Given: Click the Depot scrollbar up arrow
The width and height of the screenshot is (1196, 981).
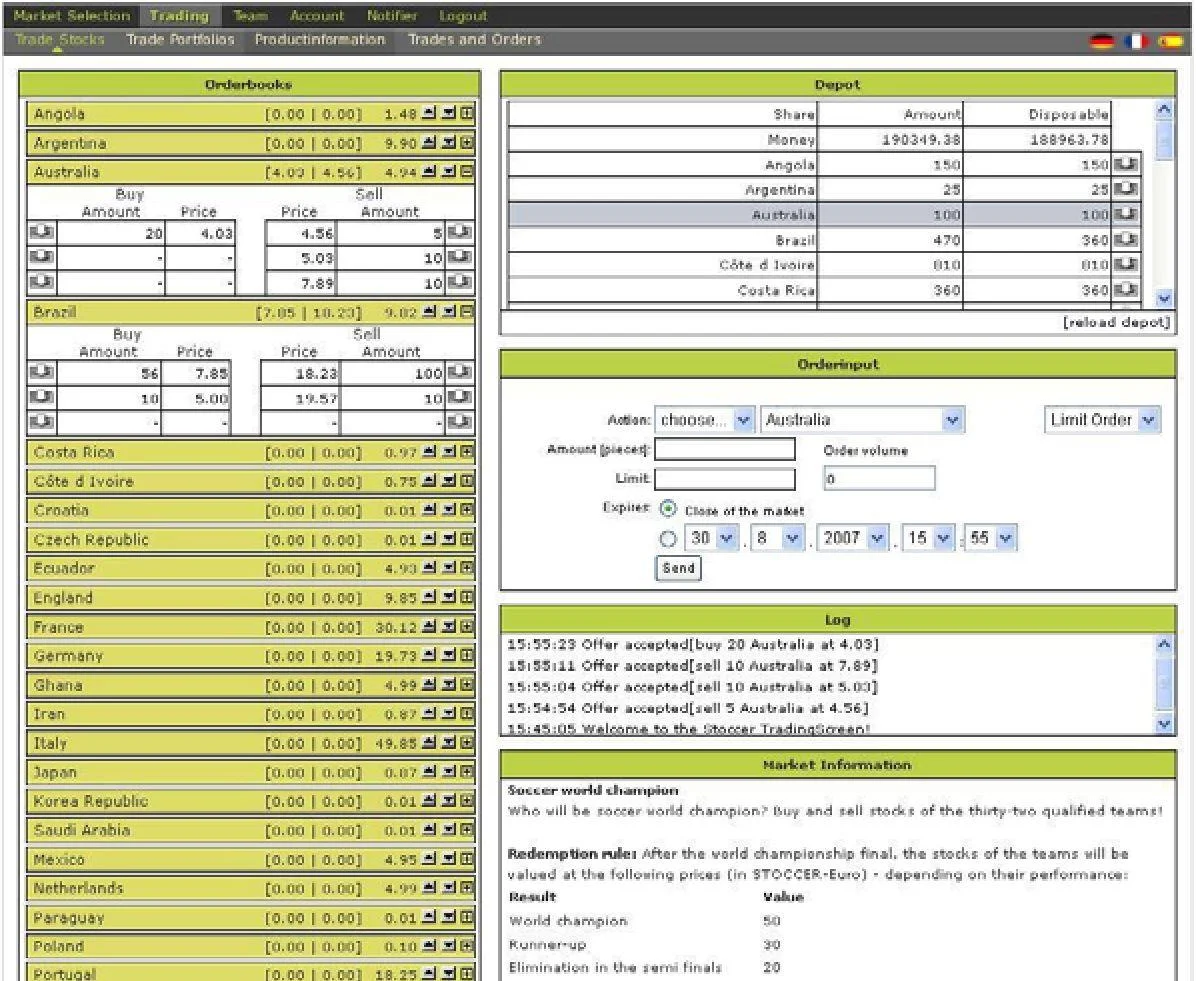Looking at the screenshot, I should tap(1164, 110).
